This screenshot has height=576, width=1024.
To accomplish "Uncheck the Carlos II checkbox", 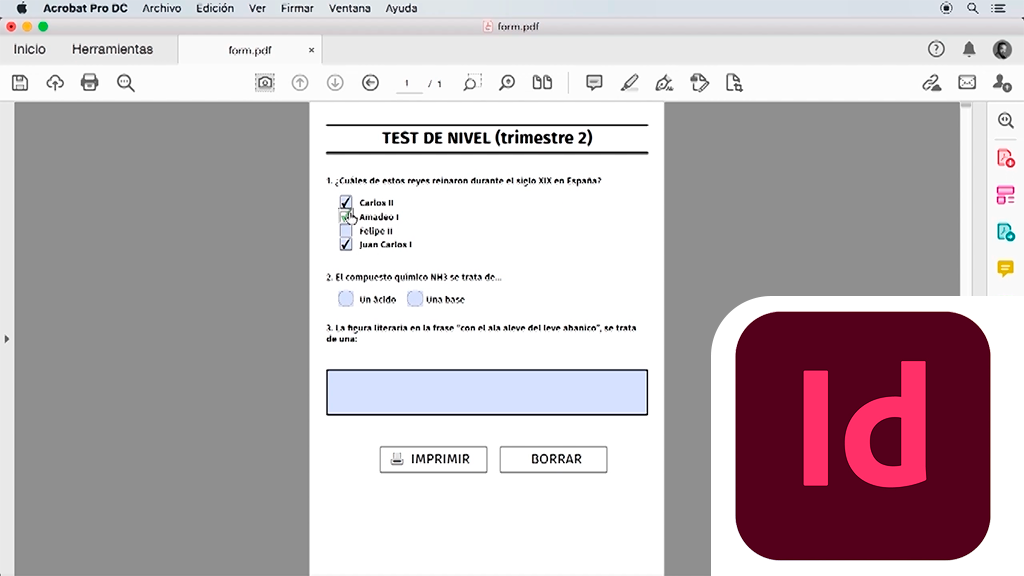I will [346, 202].
